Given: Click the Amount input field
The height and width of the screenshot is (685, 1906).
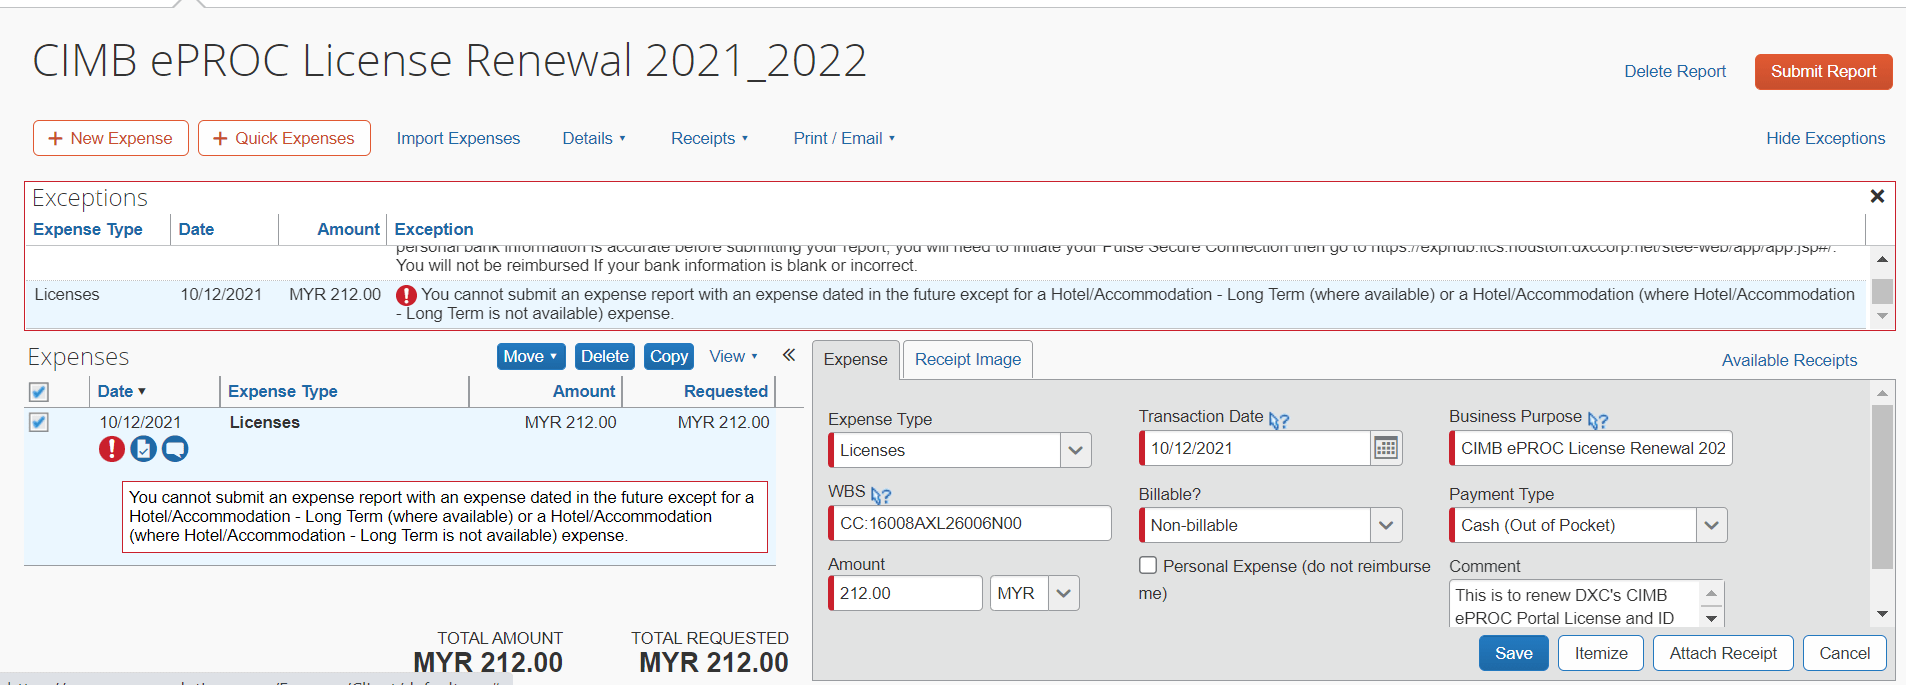Looking at the screenshot, I should [906, 593].
